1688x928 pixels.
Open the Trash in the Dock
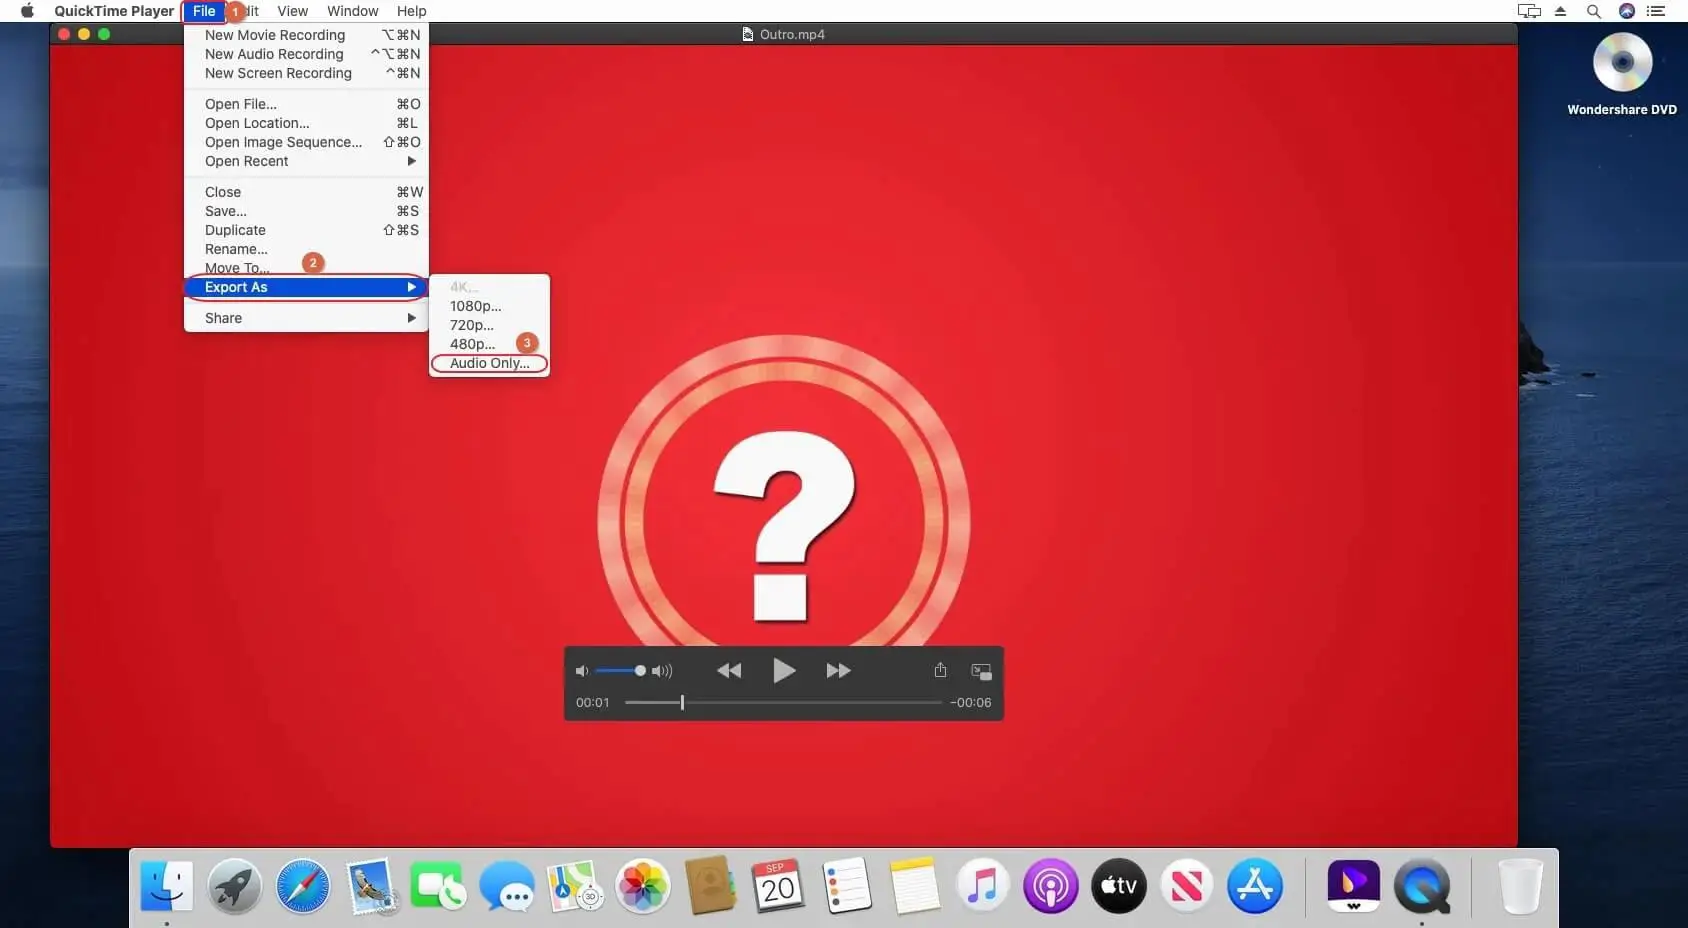point(1520,886)
